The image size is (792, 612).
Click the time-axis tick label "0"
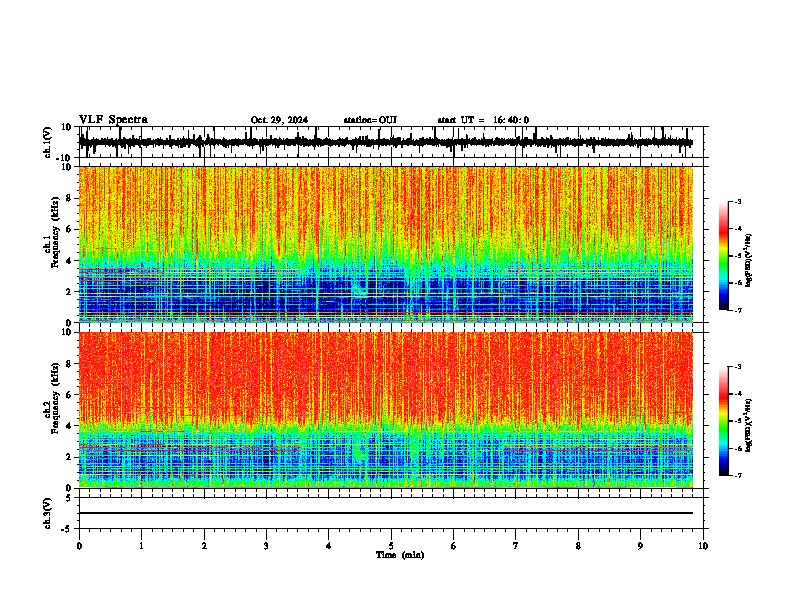[x=79, y=546]
